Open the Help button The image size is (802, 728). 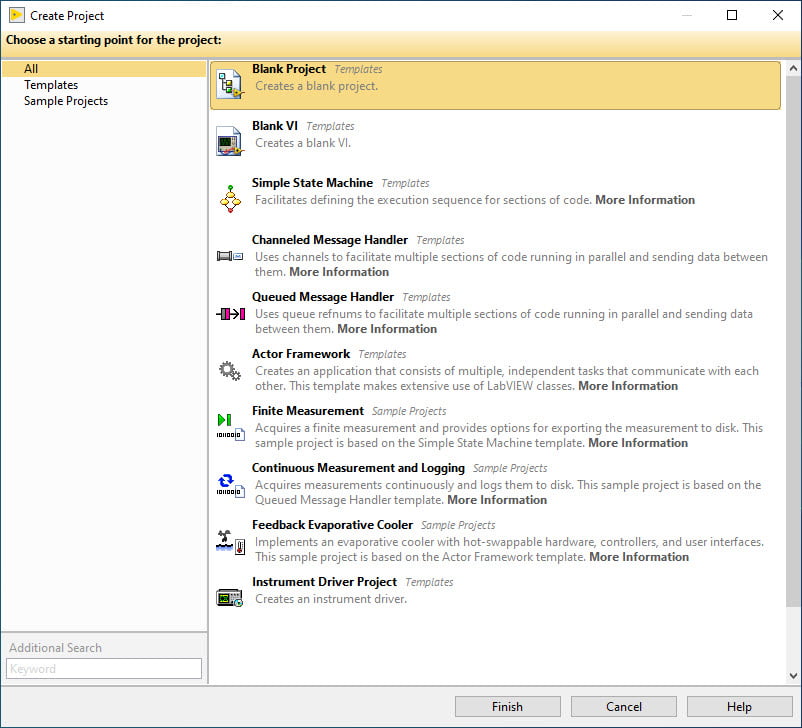tap(739, 707)
